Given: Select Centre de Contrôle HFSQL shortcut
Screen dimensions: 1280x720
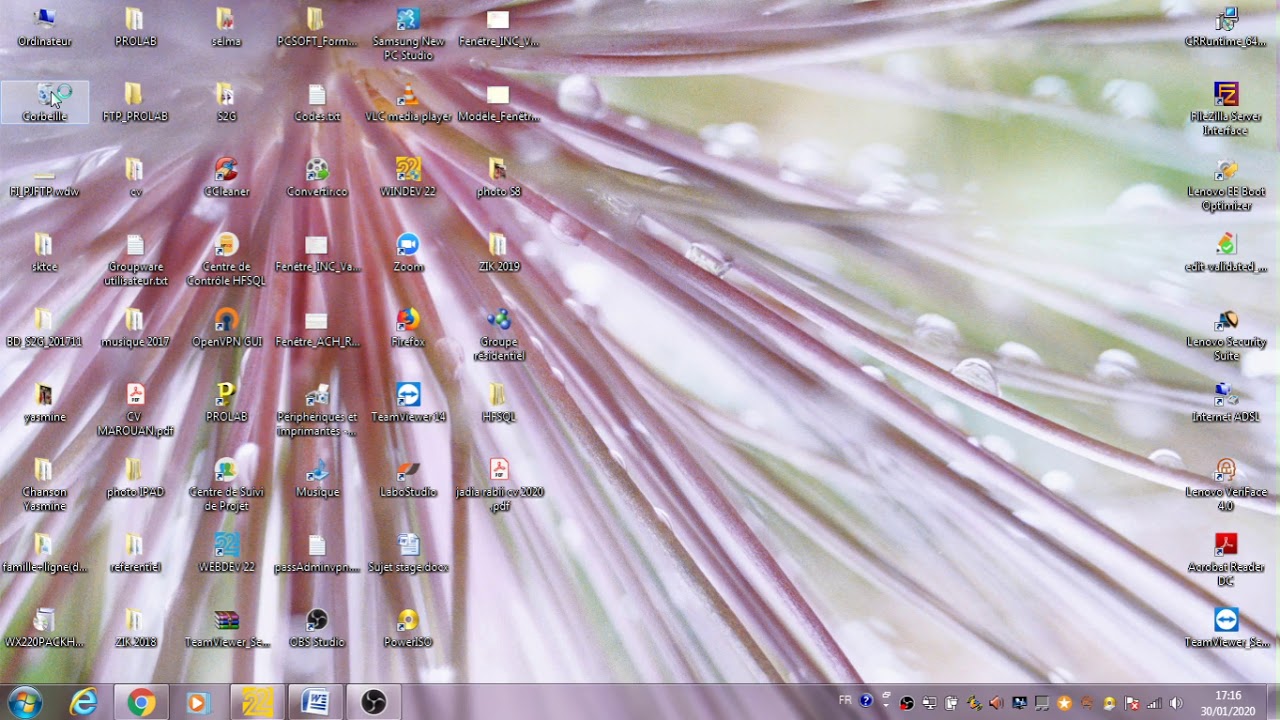Looking at the screenshot, I should (x=227, y=259).
